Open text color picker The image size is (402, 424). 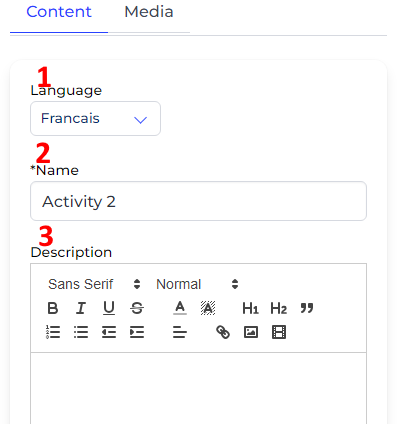[x=180, y=308]
